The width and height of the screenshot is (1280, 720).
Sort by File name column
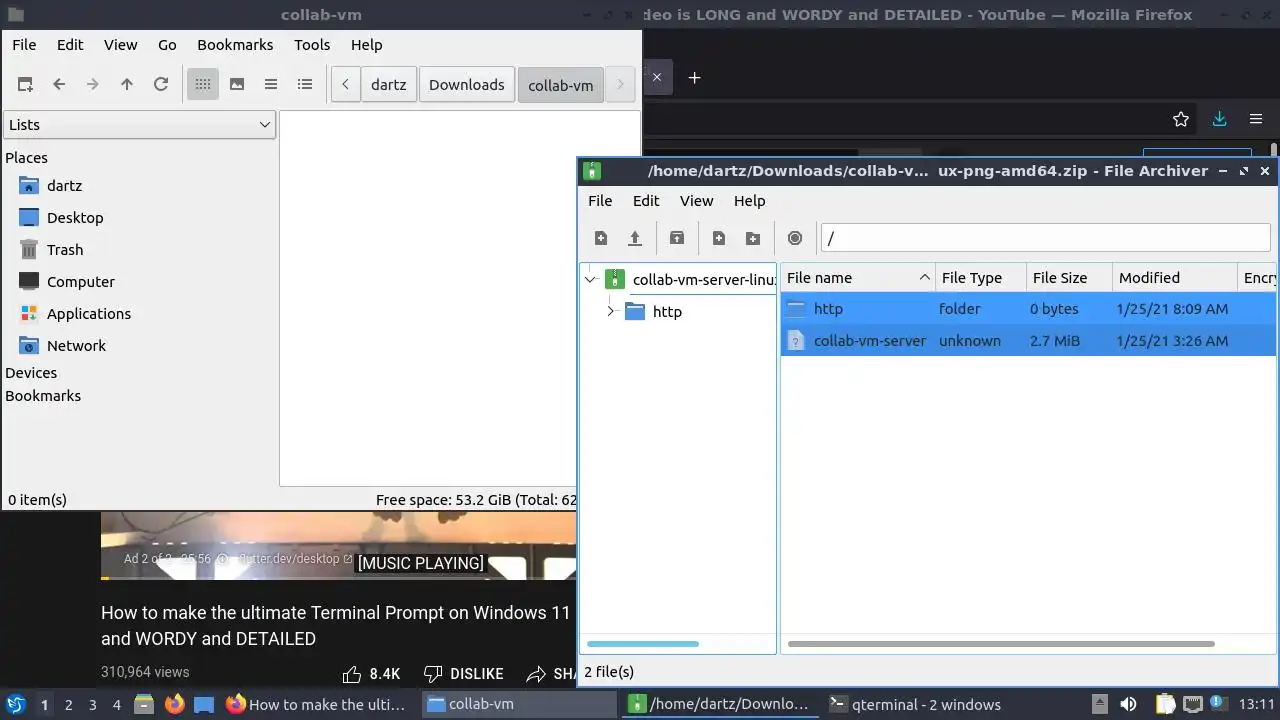858,278
